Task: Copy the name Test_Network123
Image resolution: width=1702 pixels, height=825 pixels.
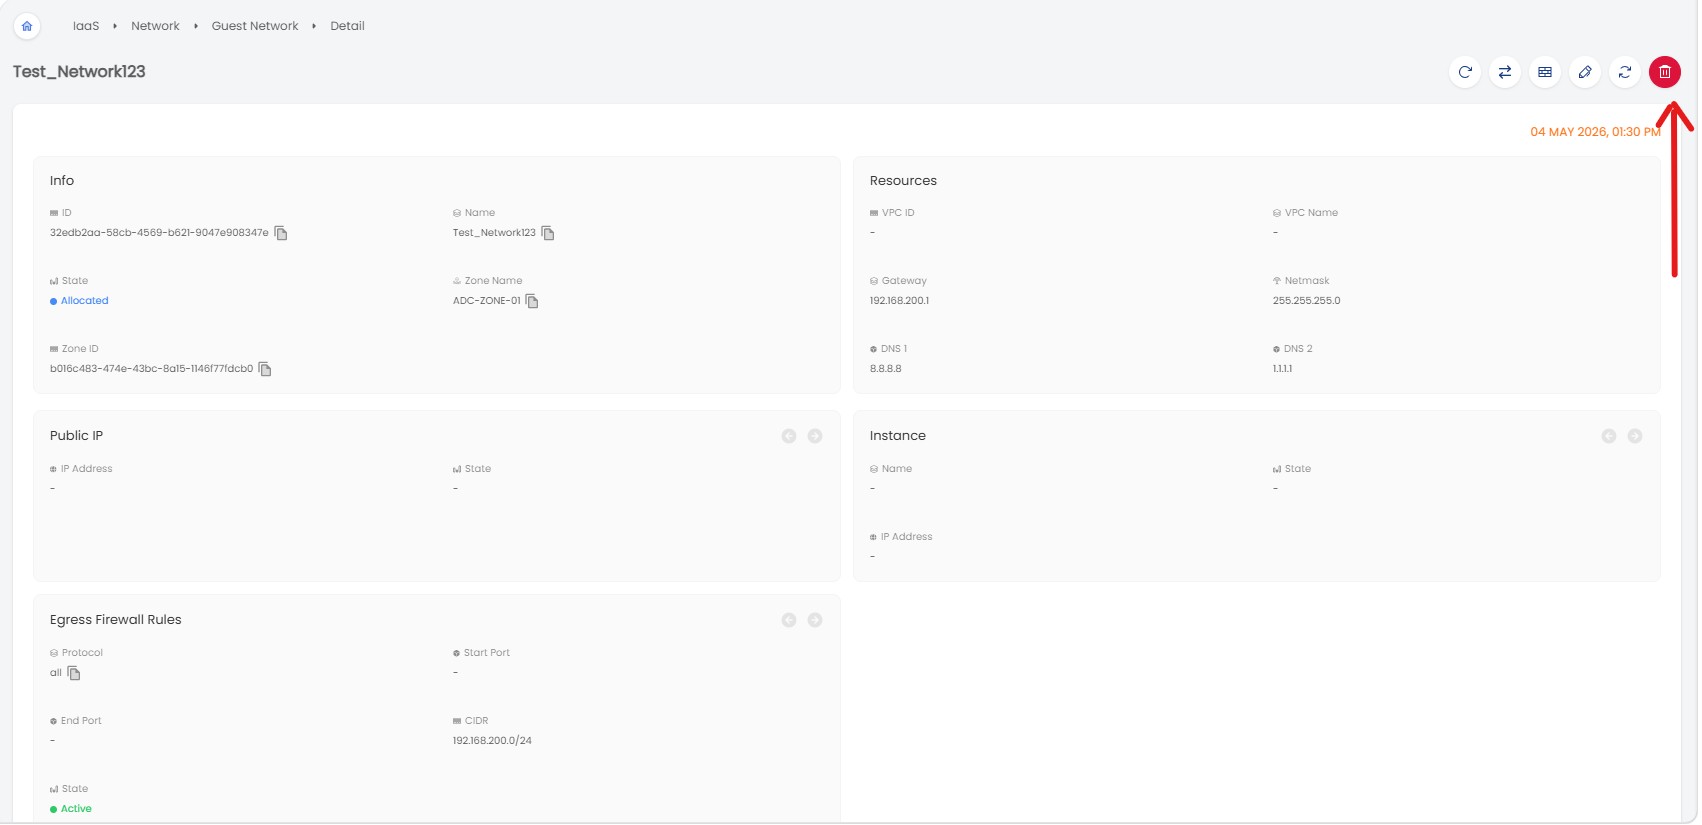Action: (x=548, y=233)
